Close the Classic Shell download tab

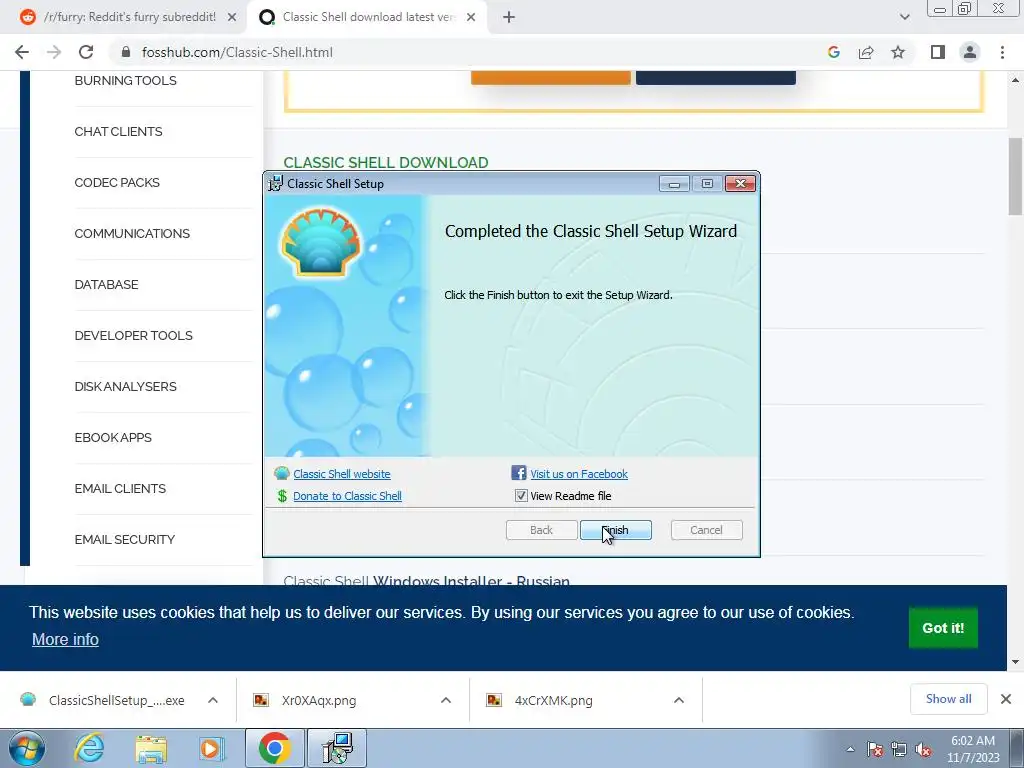coord(471,17)
